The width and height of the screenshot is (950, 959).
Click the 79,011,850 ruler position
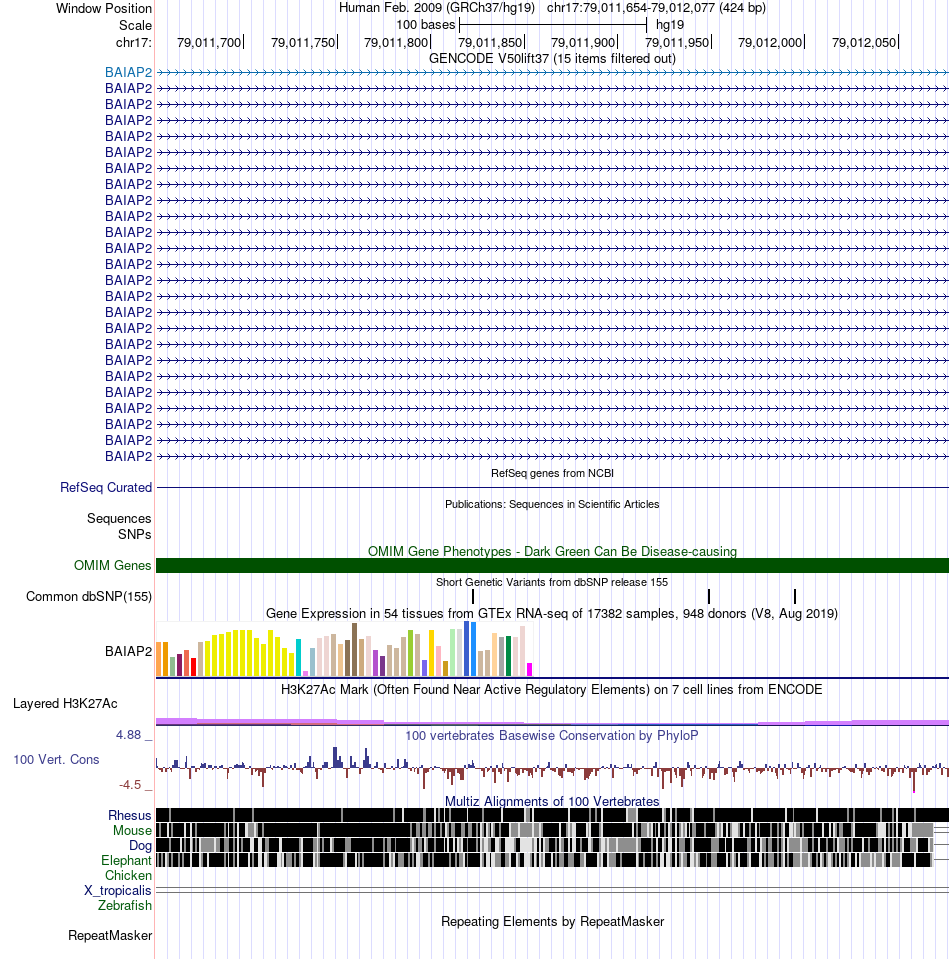[491, 42]
